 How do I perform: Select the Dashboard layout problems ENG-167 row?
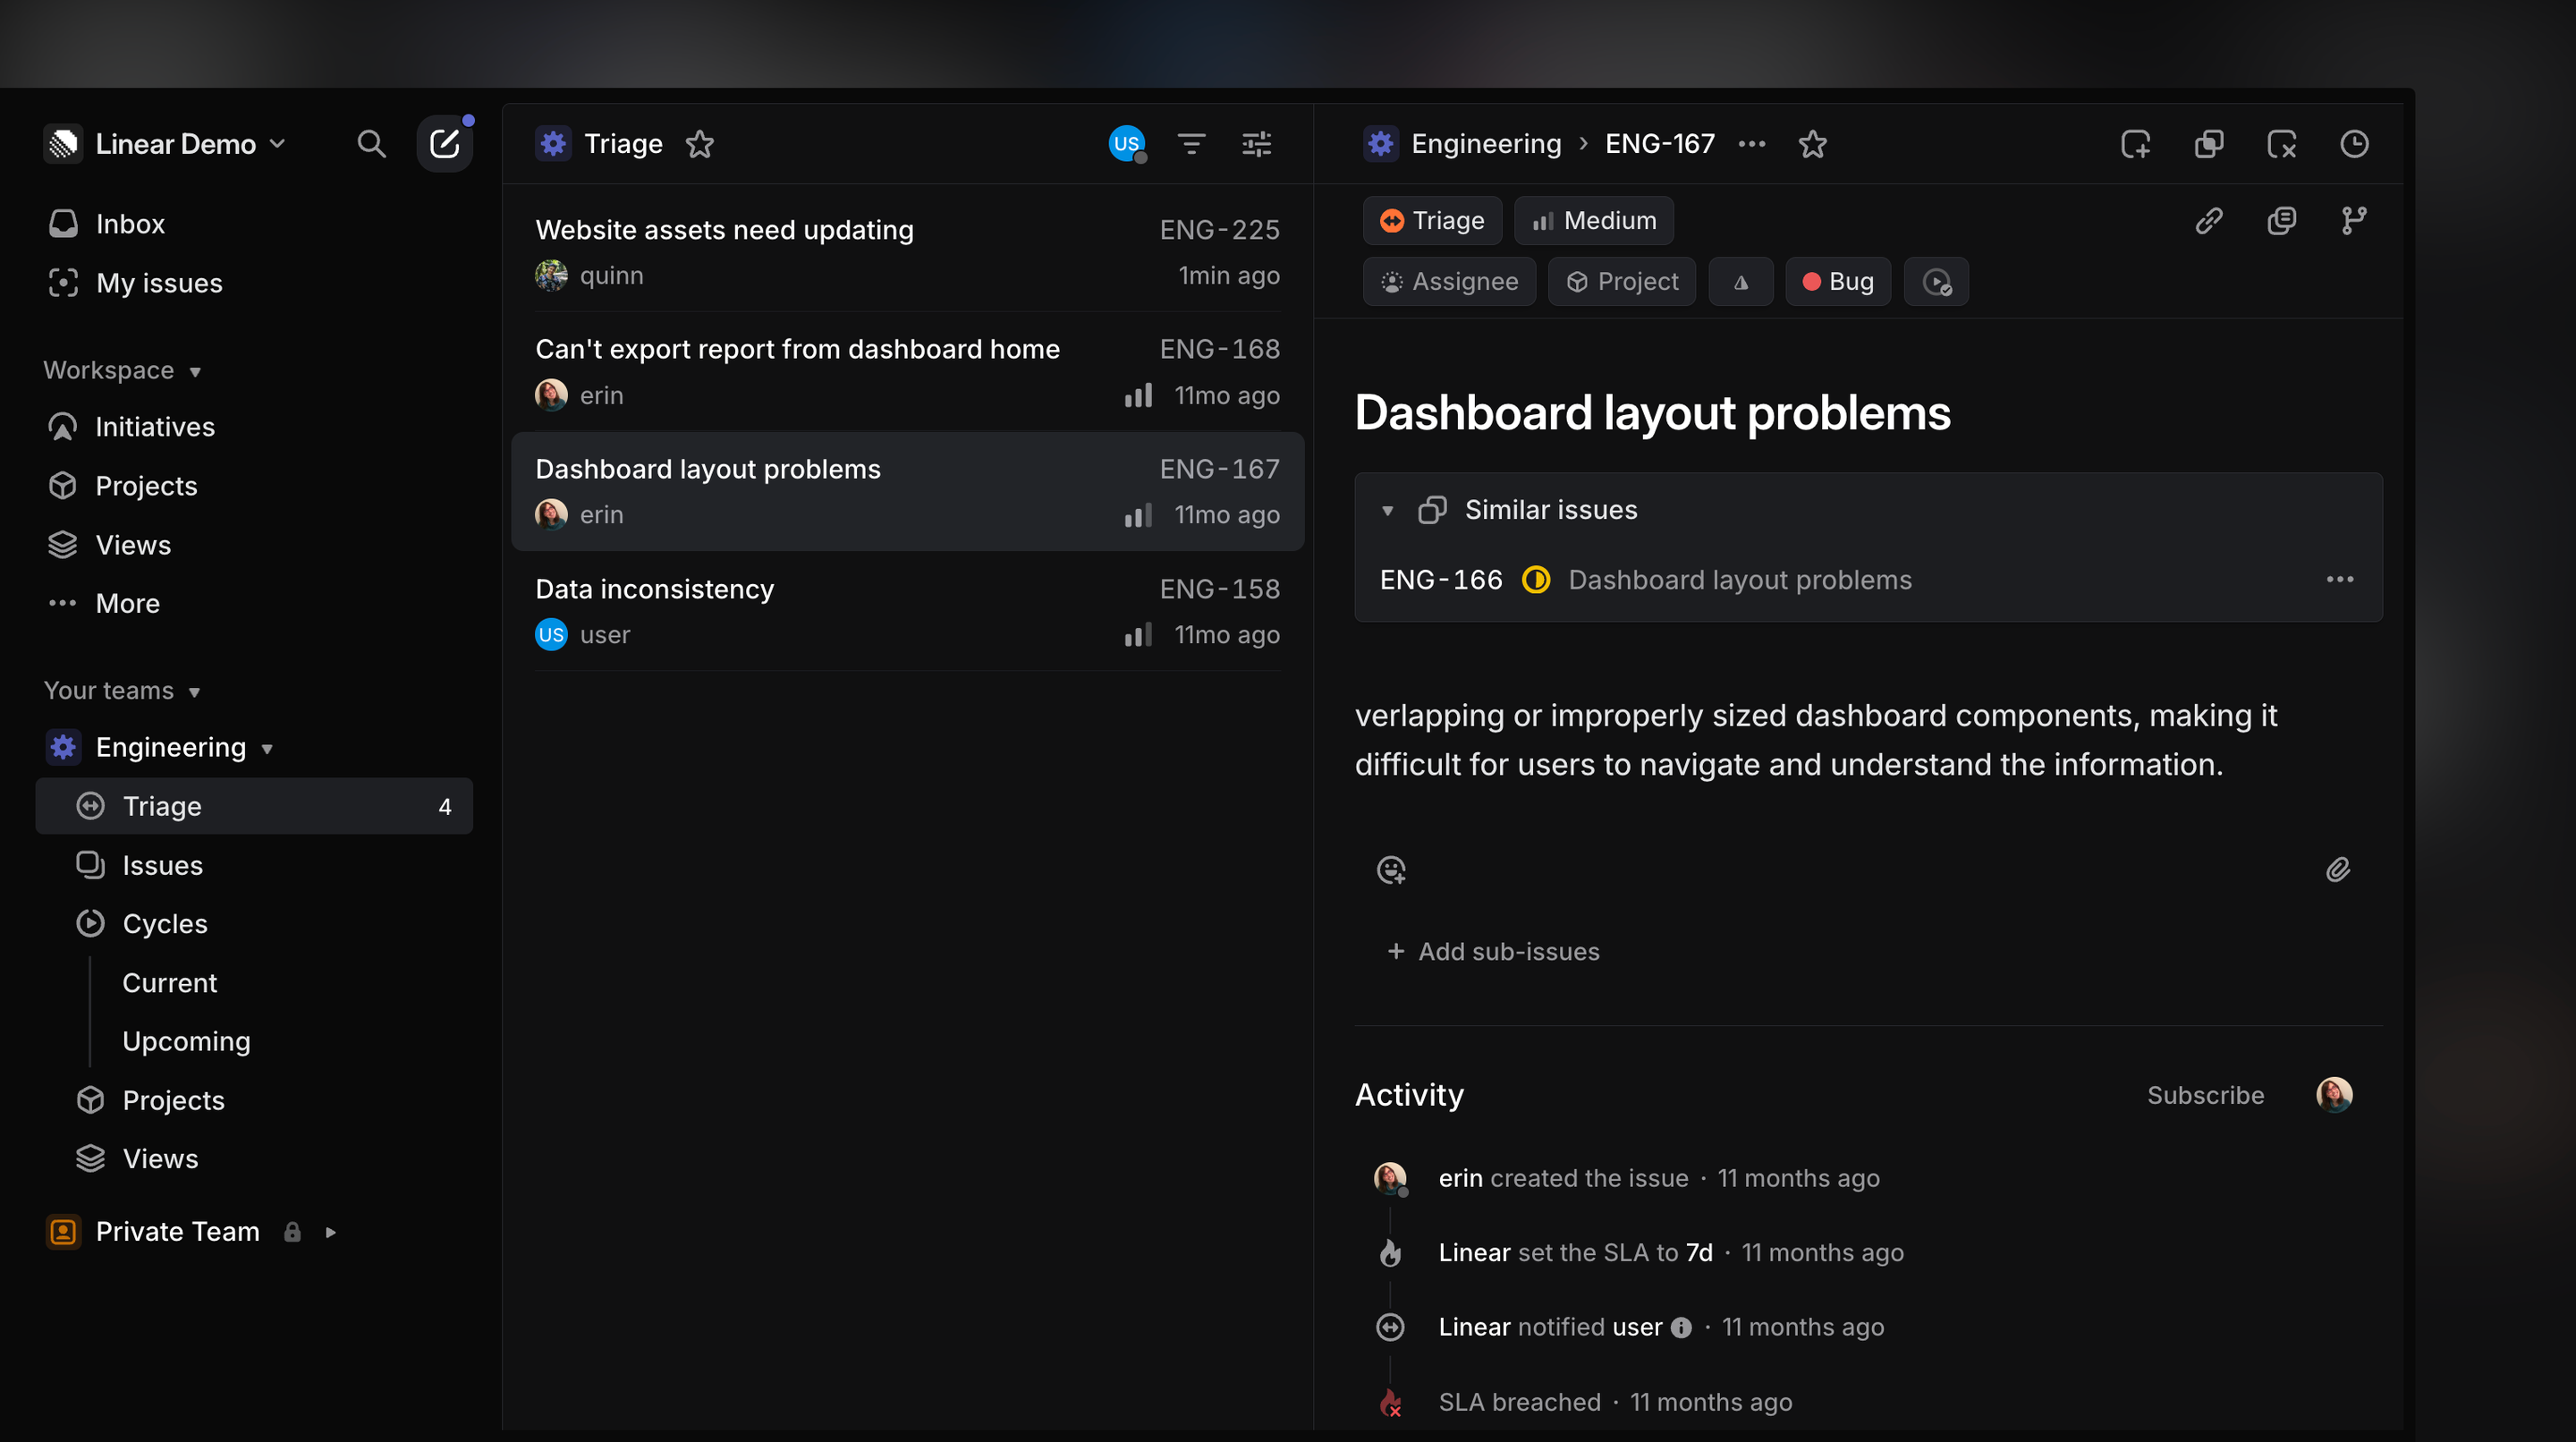coord(907,492)
